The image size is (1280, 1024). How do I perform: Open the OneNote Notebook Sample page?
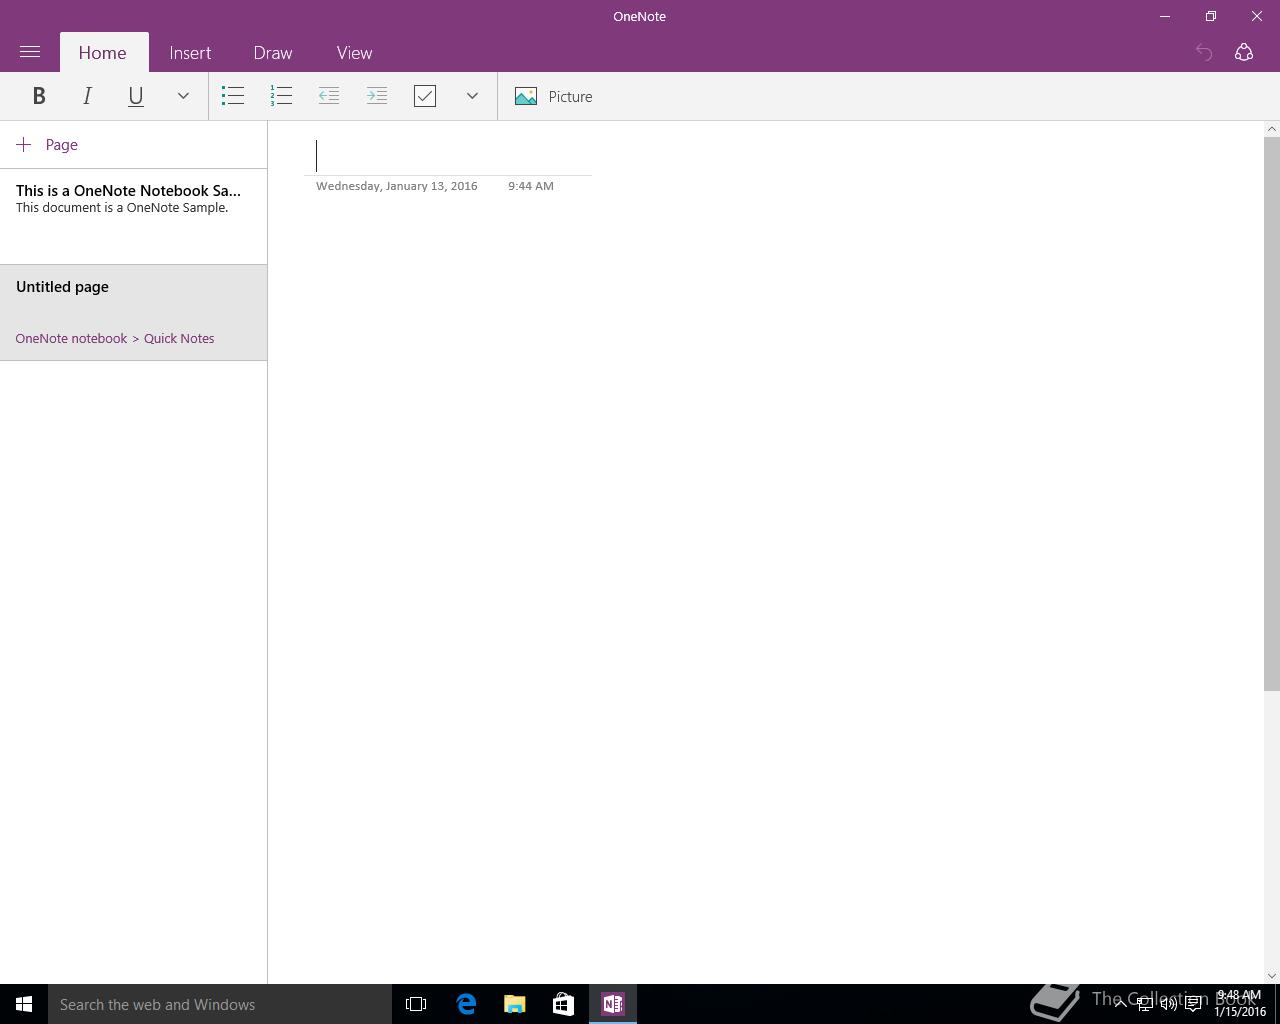(x=134, y=216)
